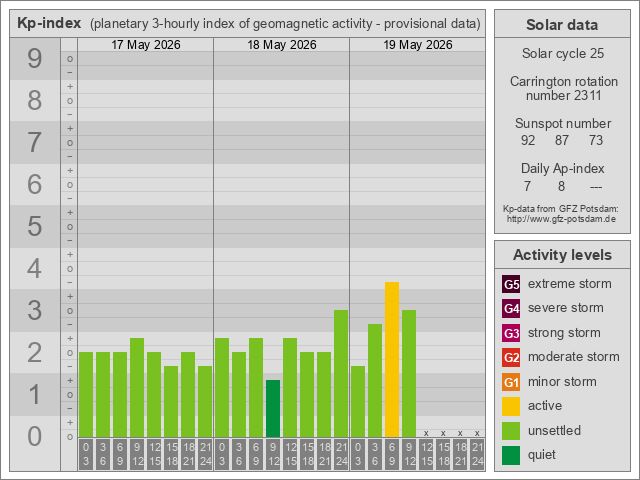
Task: Select the 19 May 6-9 time slot label
Action: click(392, 454)
